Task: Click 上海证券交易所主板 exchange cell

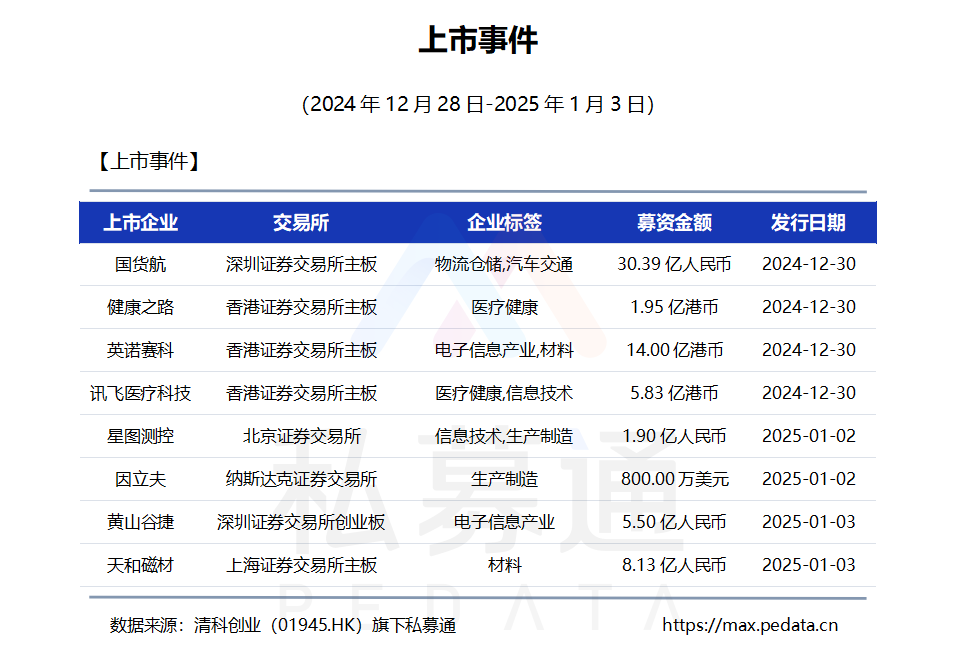Action: (x=302, y=566)
